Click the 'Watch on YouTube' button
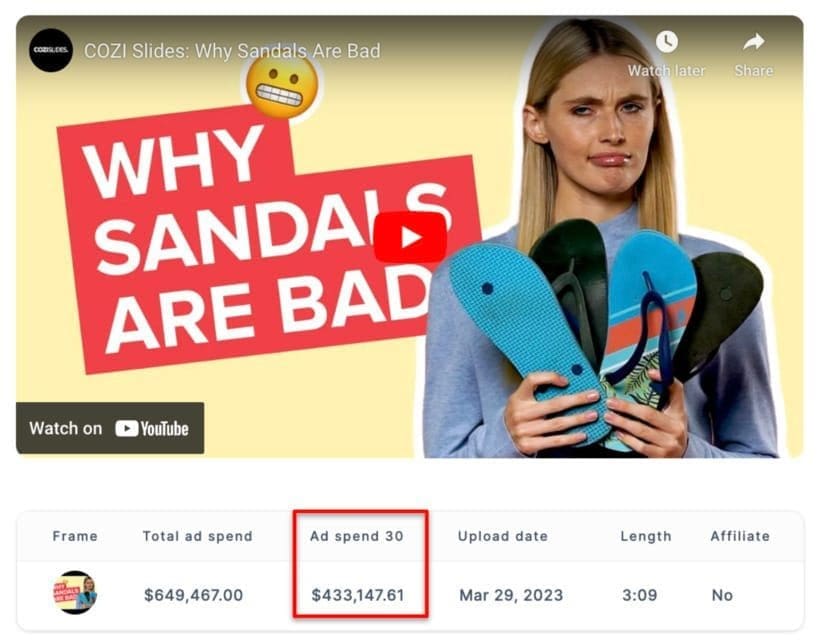Image resolution: width=820 pixels, height=643 pixels. click(x=110, y=428)
